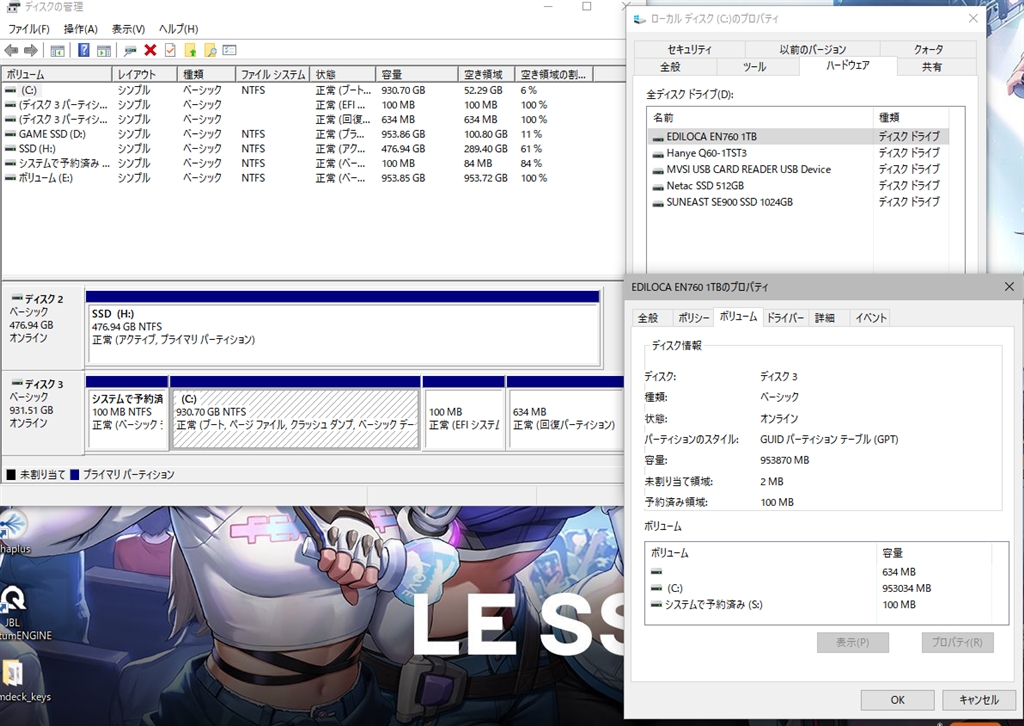
Task: Click the Back arrow in Disk Management toolbar
Action: coord(10,50)
